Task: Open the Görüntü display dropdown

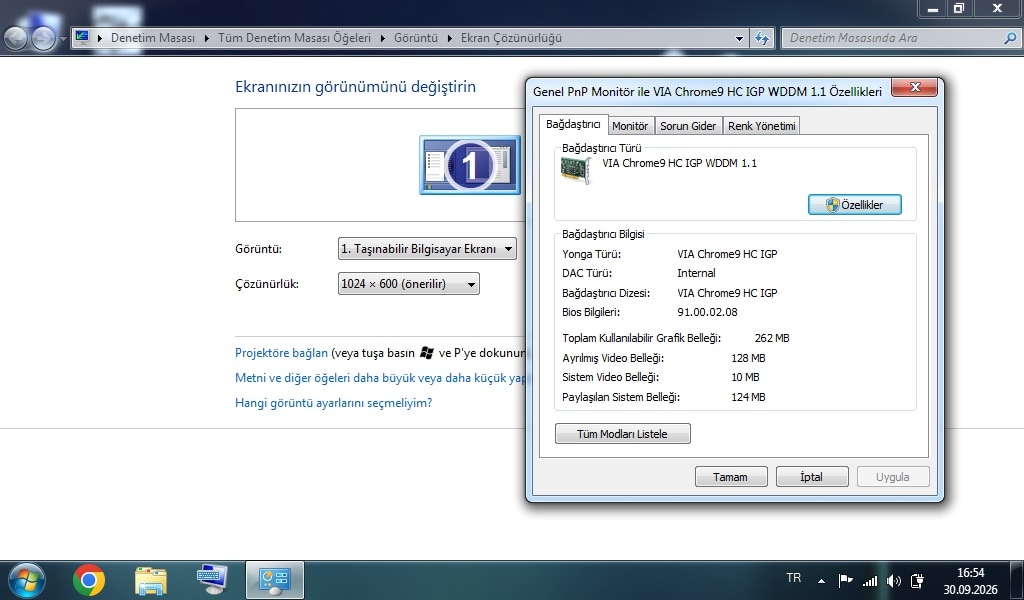Action: 427,249
